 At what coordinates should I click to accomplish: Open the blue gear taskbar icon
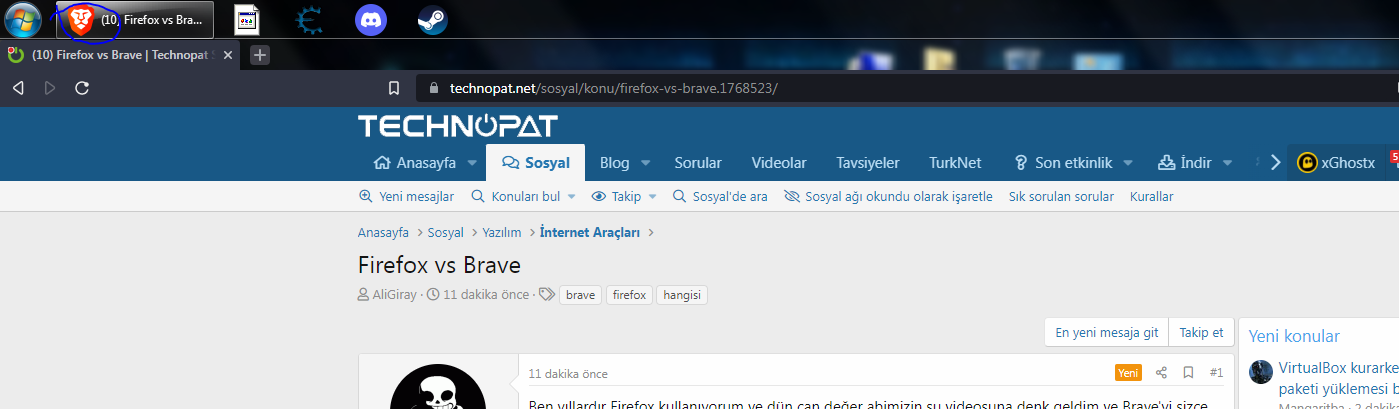pyautogui.click(x=310, y=19)
